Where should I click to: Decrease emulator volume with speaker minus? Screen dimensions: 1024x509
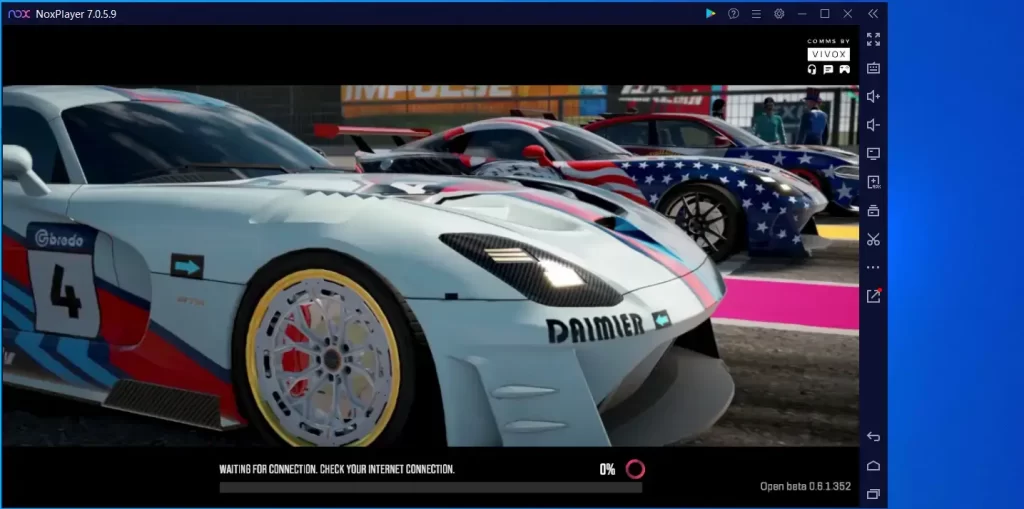pos(873,125)
